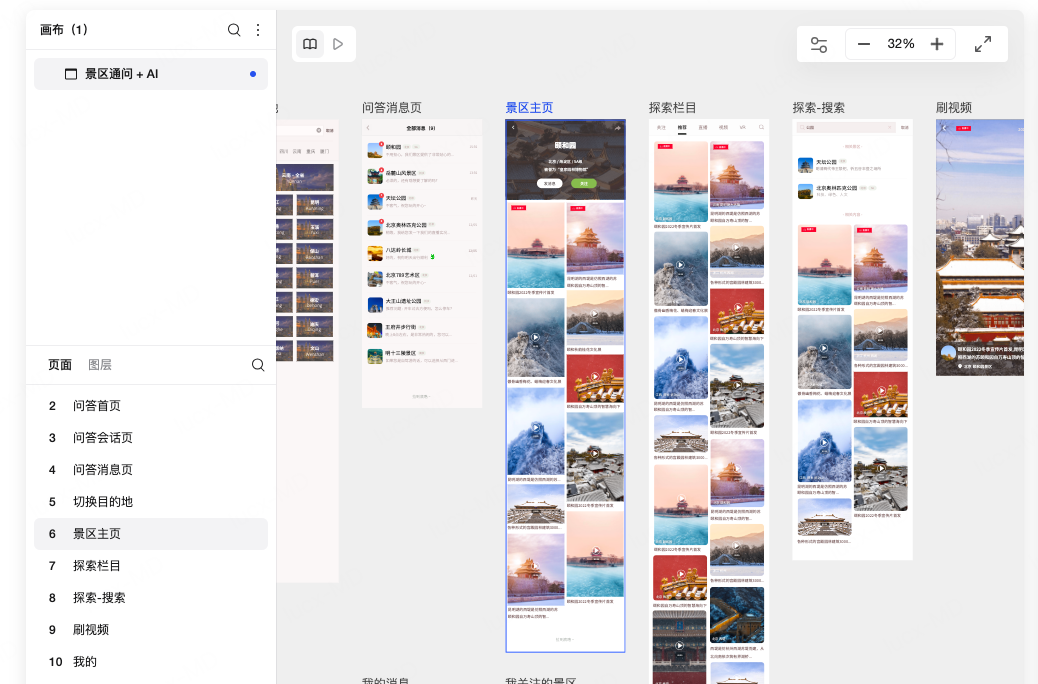
Task: Click 八达岭长城 row in 问答消息页
Action: tap(422, 254)
